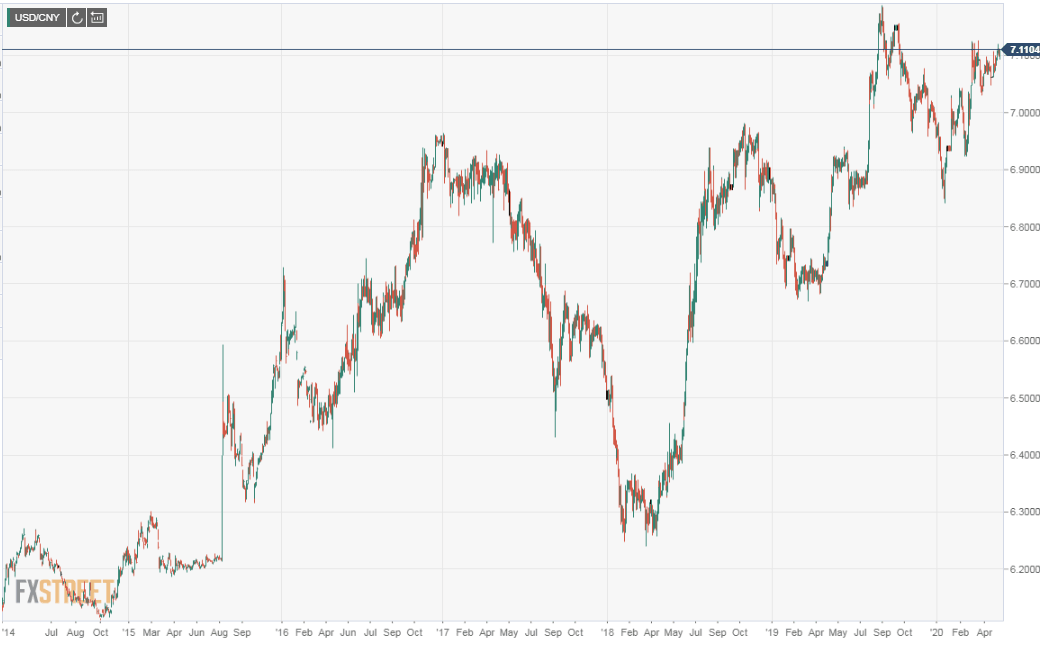Click the '18 year marker on time axis
Image resolution: width=1040 pixels, height=649 pixels.
pyautogui.click(x=606, y=633)
